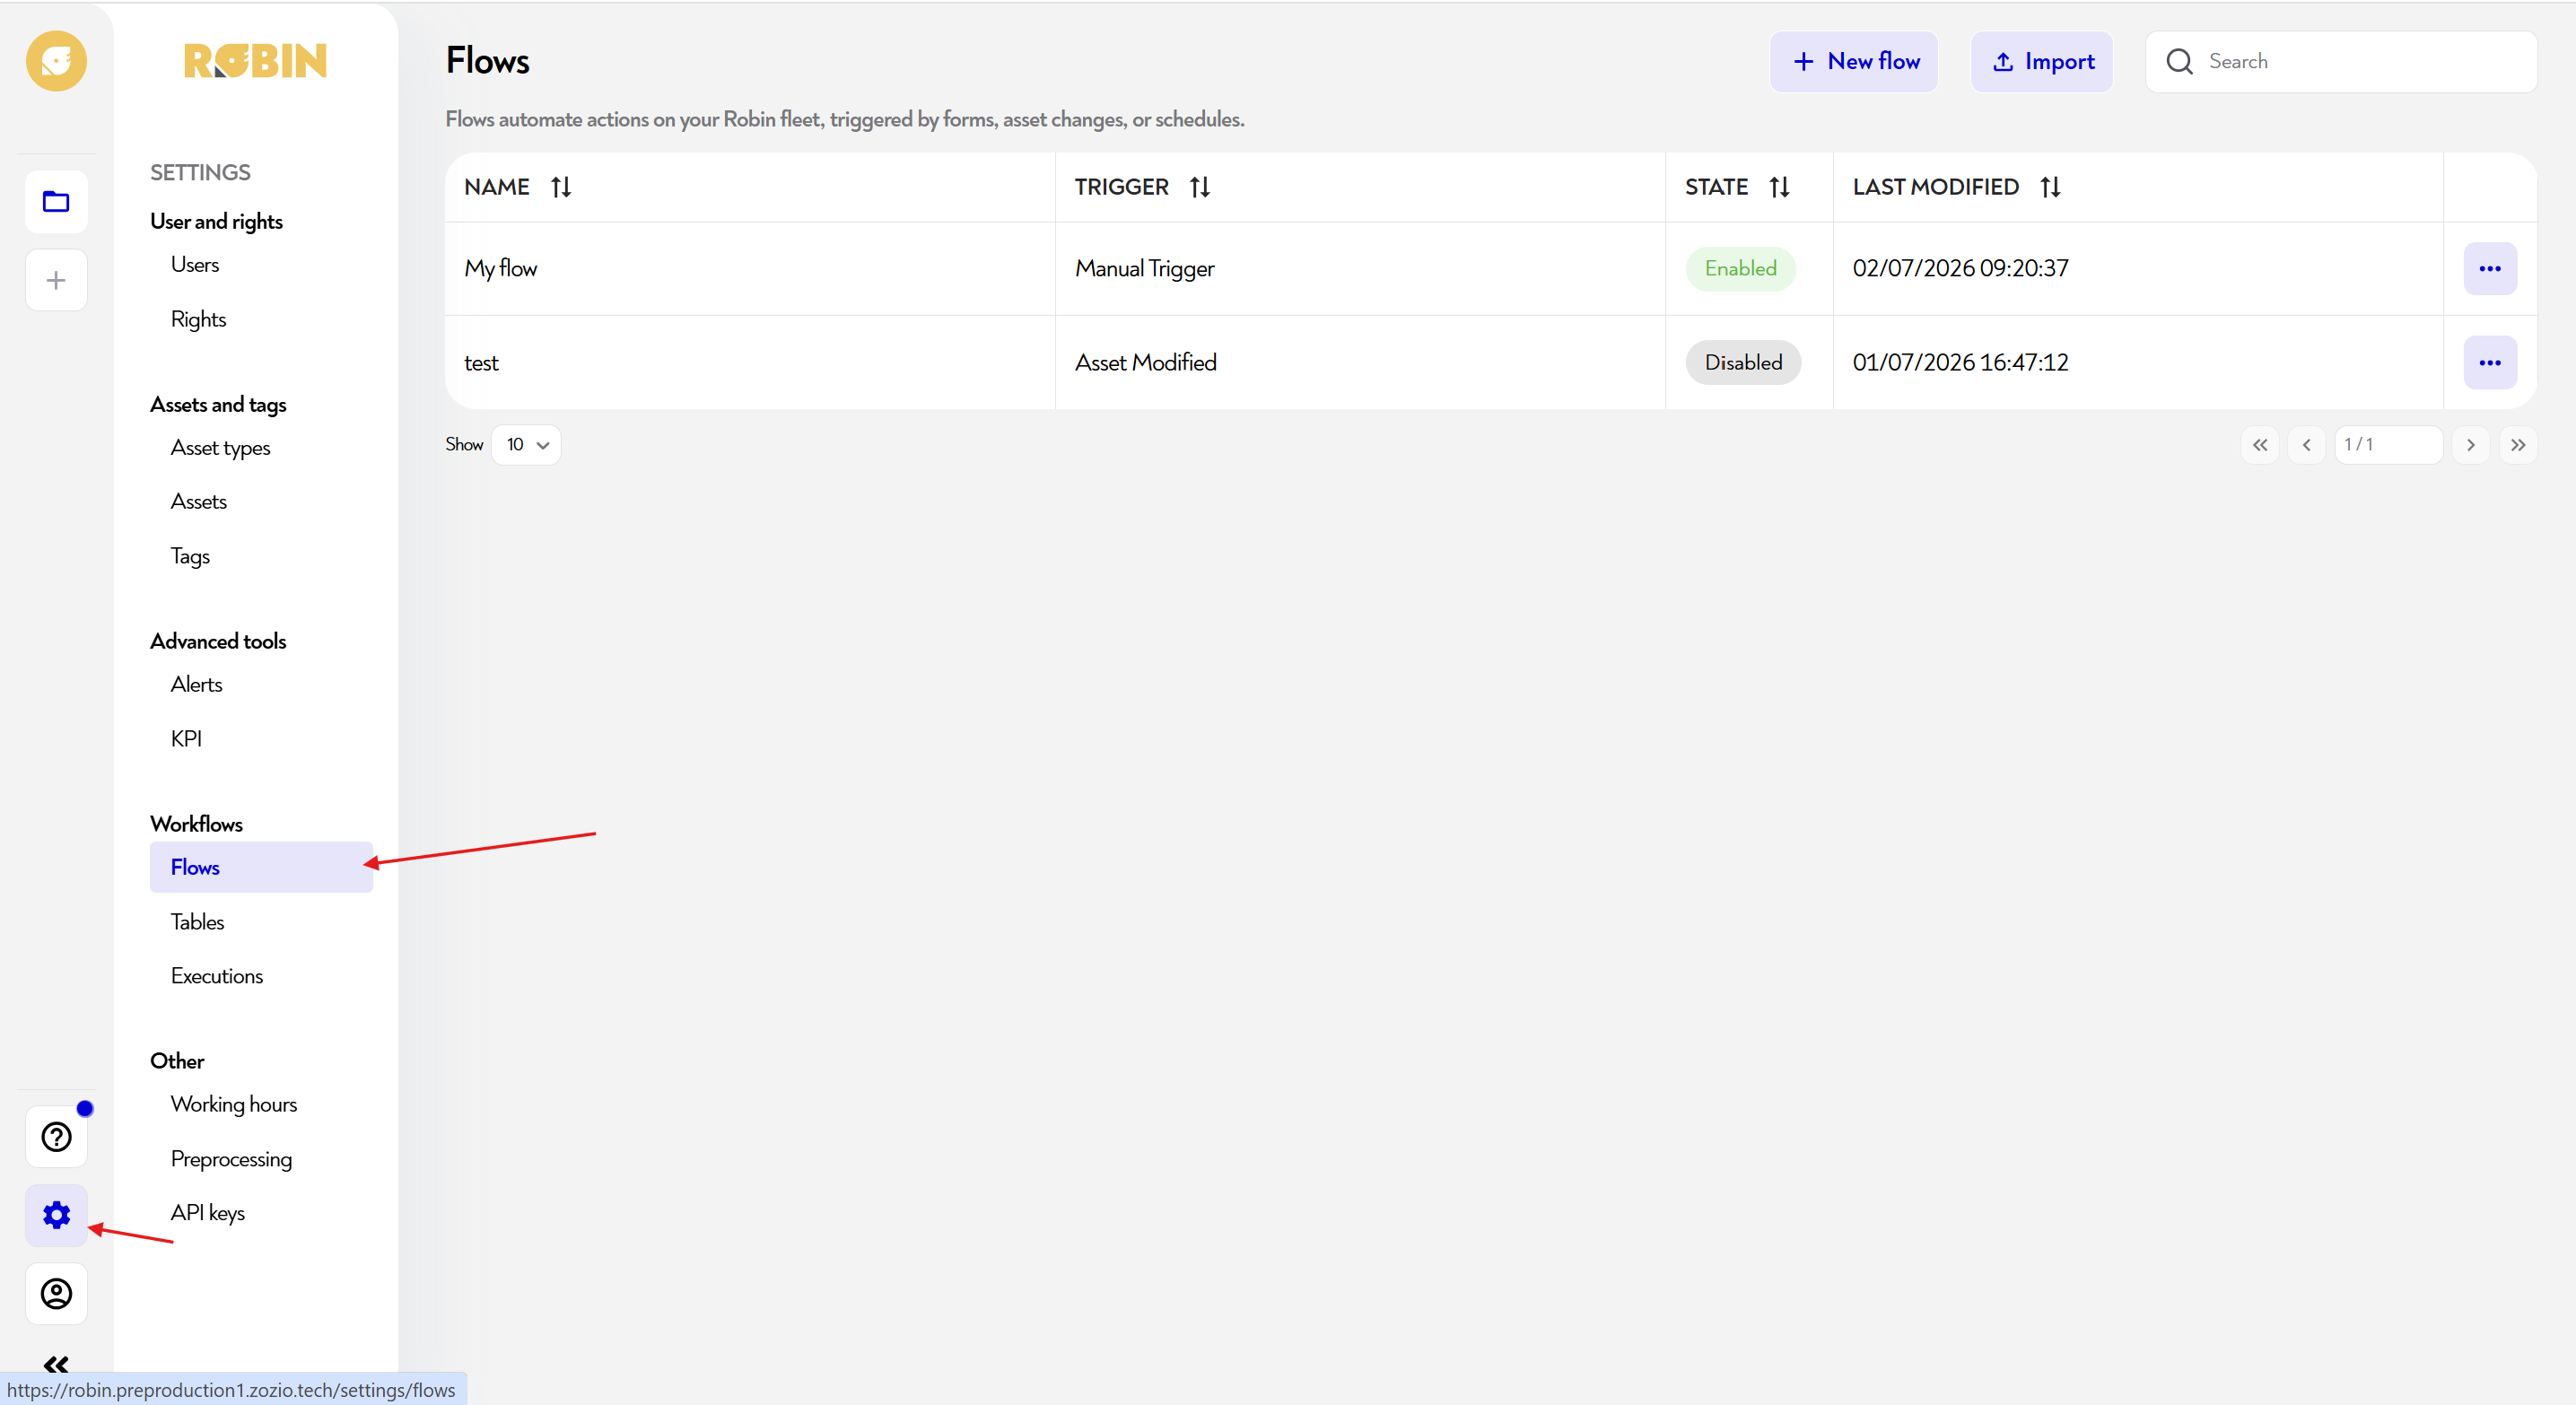The width and height of the screenshot is (2576, 1405).
Task: Click the New flow button
Action: (x=1854, y=62)
